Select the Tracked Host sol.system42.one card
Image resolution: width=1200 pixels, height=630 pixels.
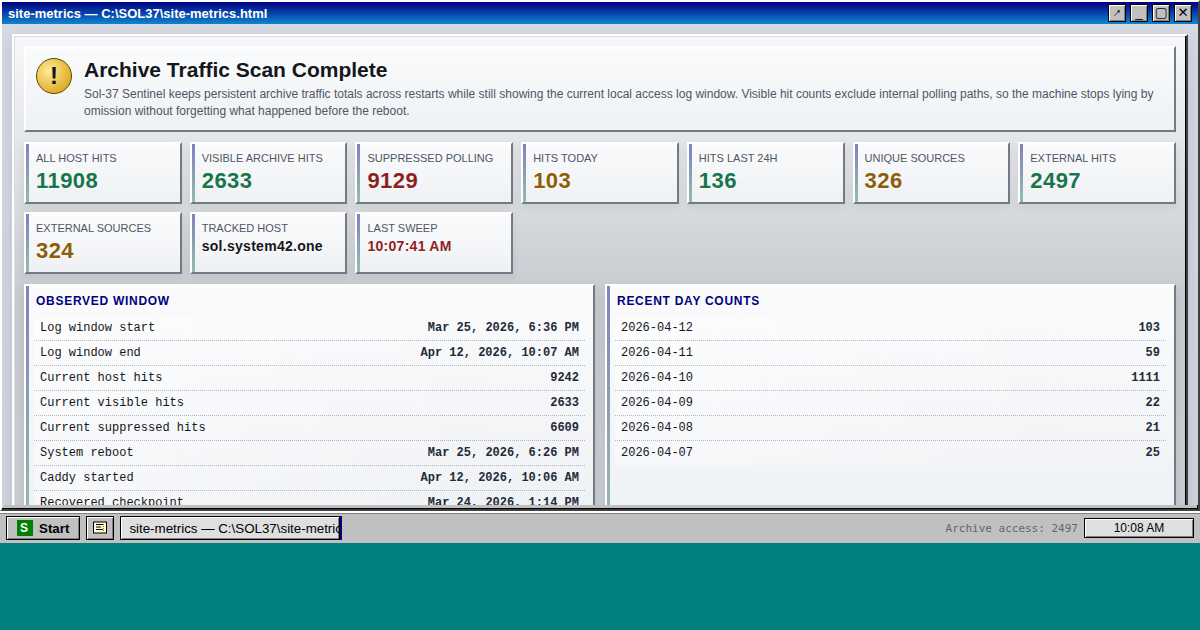pos(269,243)
